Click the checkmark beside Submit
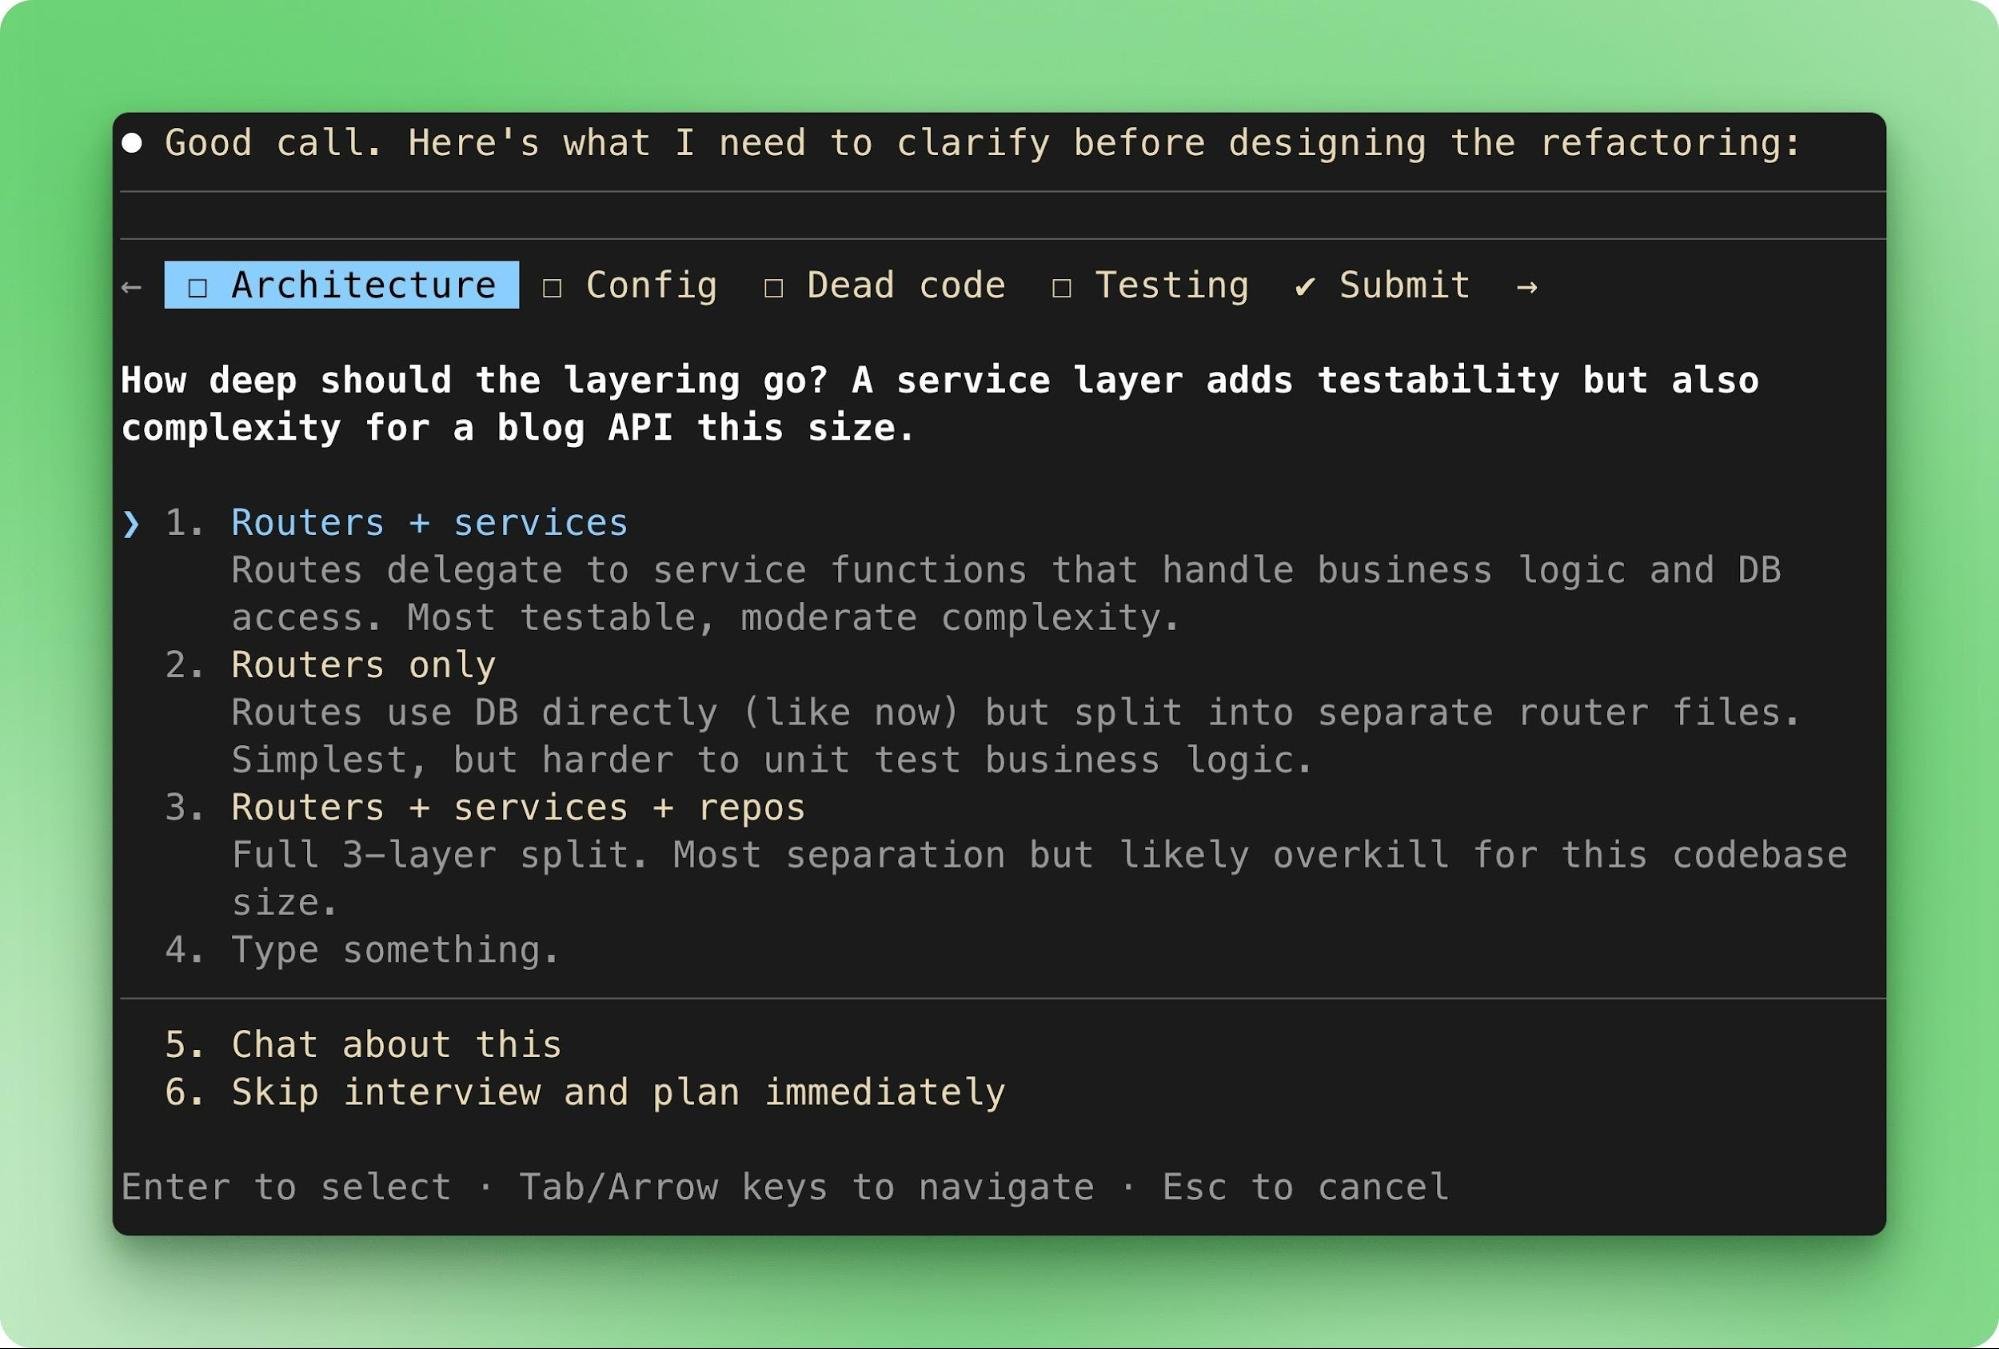This screenshot has width=1999, height=1349. tap(1303, 286)
